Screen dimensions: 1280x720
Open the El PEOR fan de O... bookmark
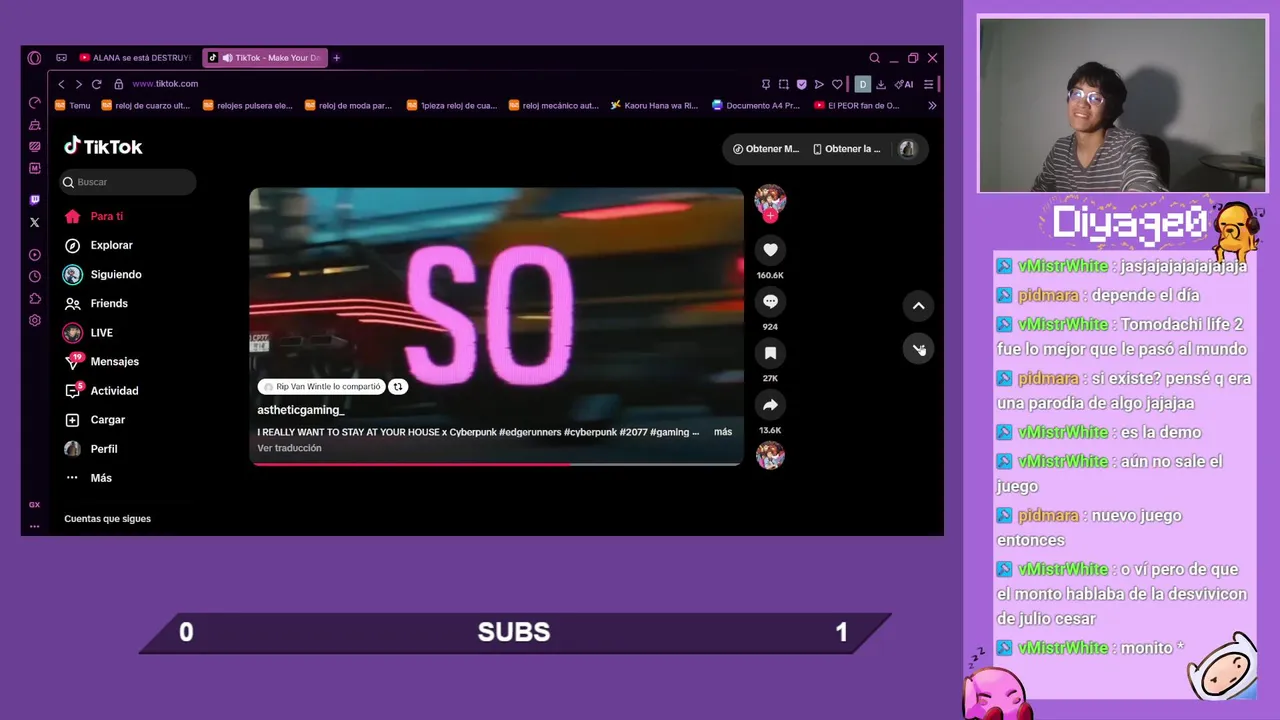(x=857, y=105)
